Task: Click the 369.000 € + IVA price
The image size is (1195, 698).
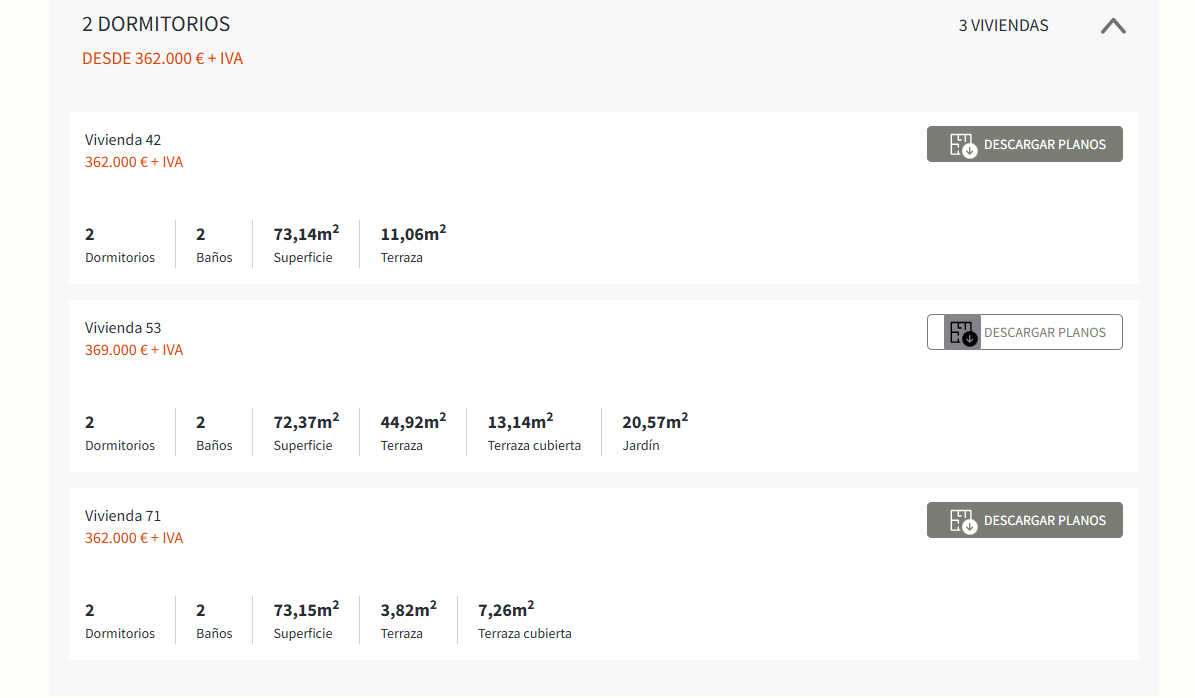Action: point(134,350)
